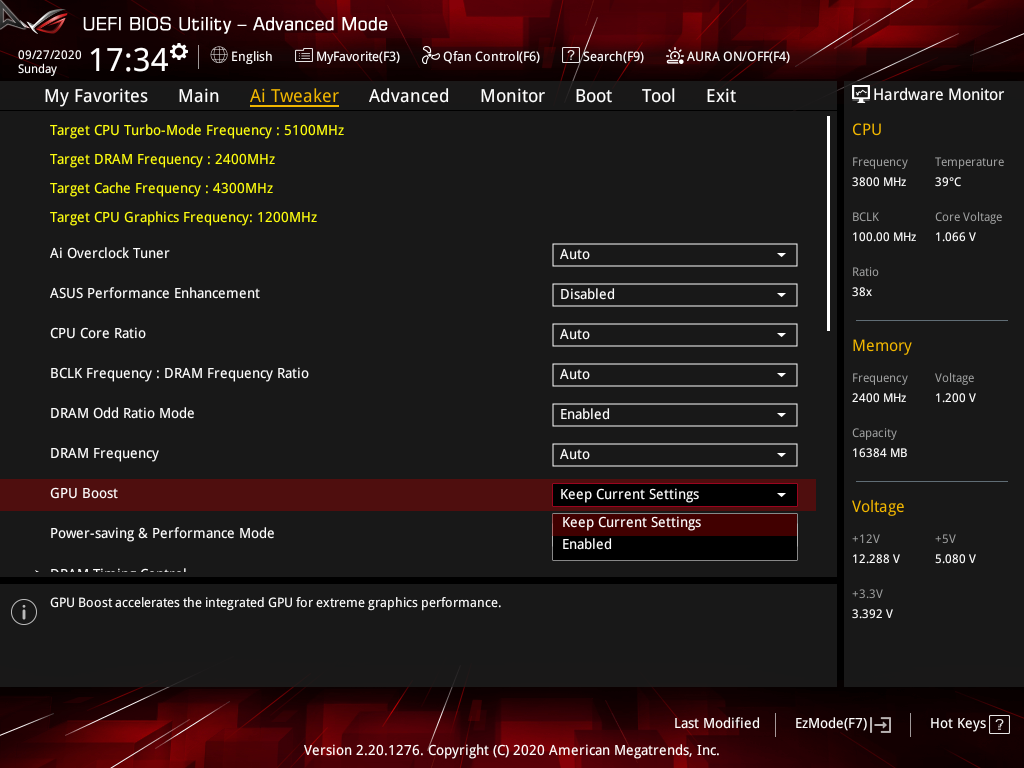Click Target Cache Frequency 4300MHz line
This screenshot has height=768, width=1024.
click(x=161, y=188)
